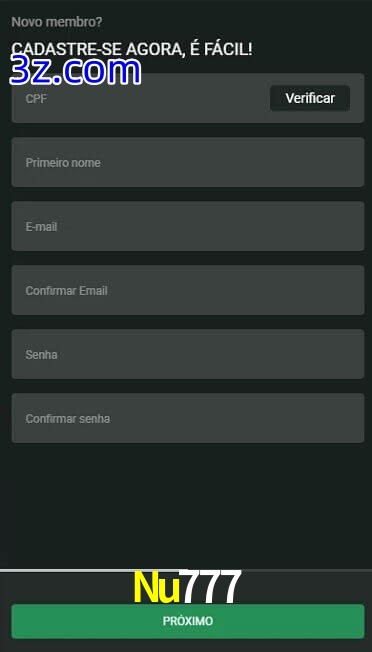Image resolution: width=372 pixels, height=652 pixels.
Task: Click the filled portion of progress bar
Action: pyautogui.click(x=91, y=570)
